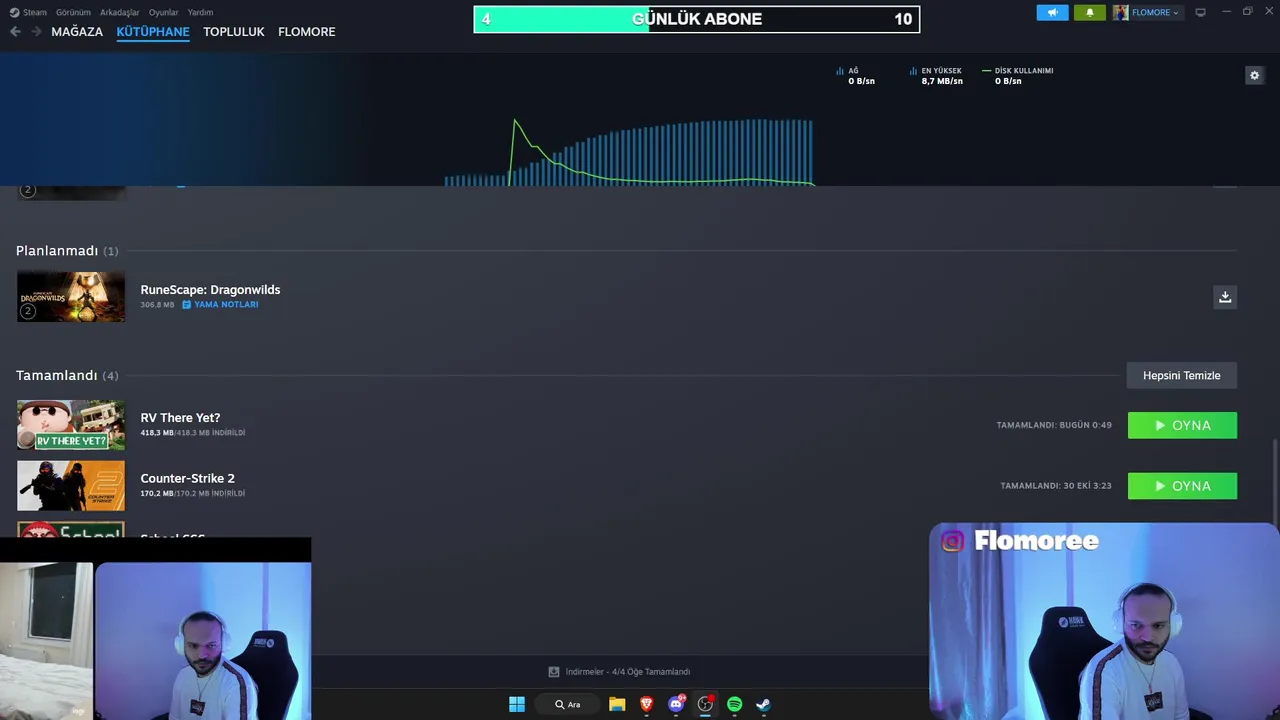Click the taskbar Ara search box
Viewport: 1280px width, 720px height.
(568, 704)
